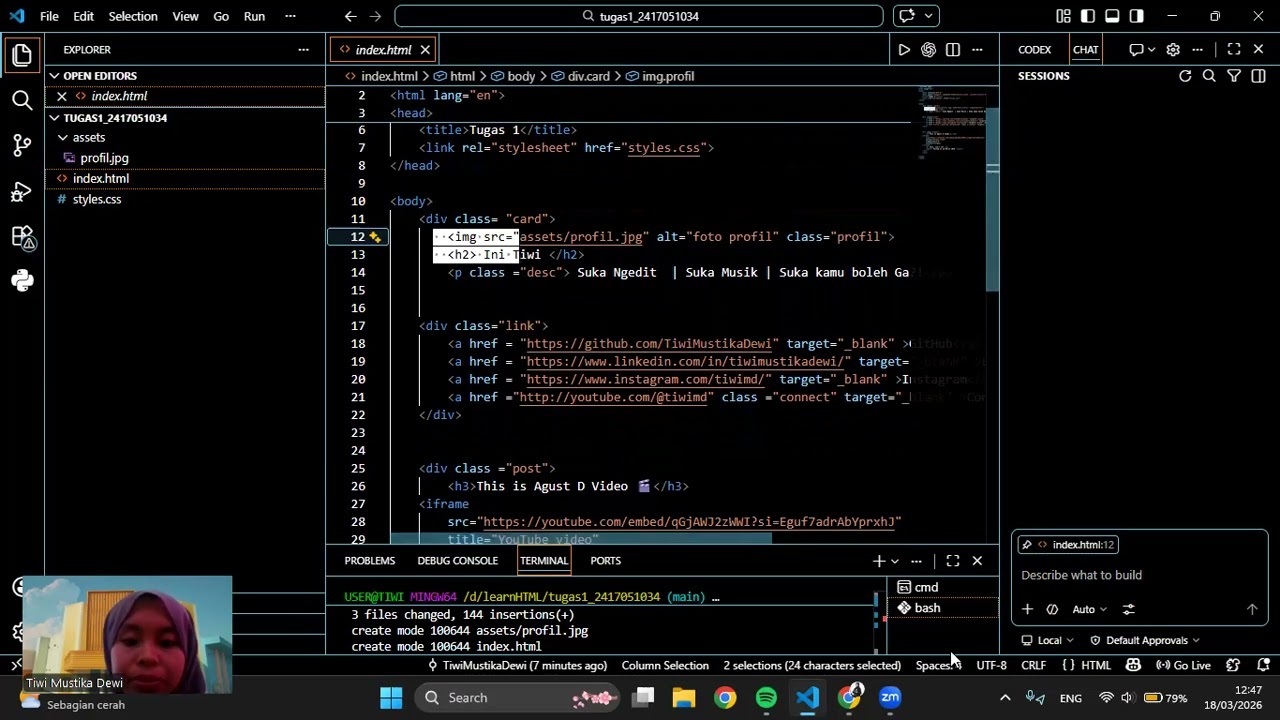Open the Source Control view
Viewport: 1280px width, 720px height.
(x=22, y=145)
